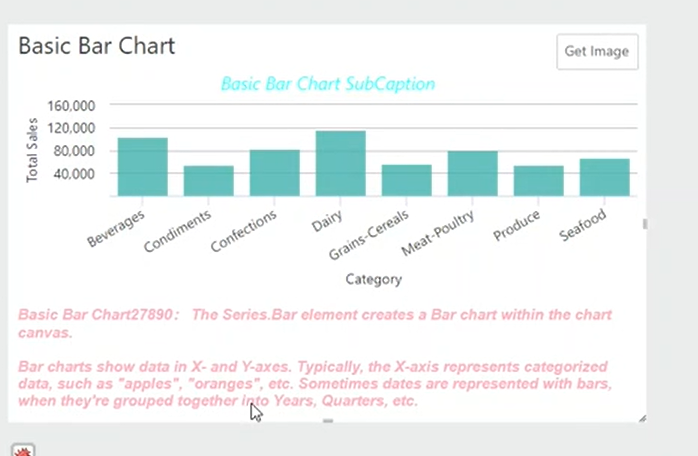Screen dimensions: 698x456
Task: Click the bottom edge resize grip
Action: click(328, 420)
